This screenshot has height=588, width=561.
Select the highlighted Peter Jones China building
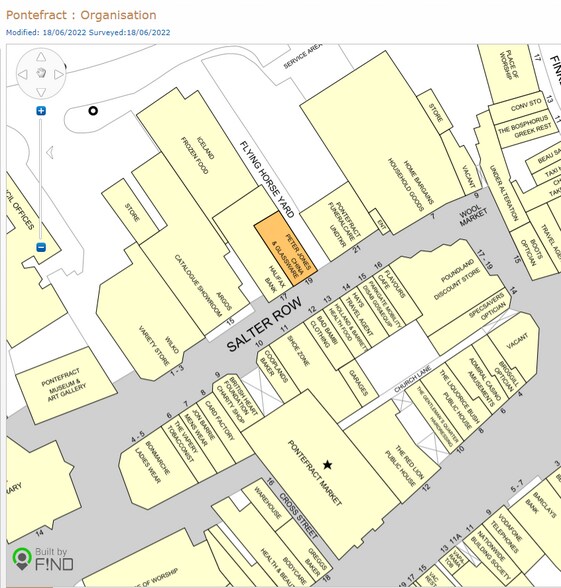pos(286,248)
